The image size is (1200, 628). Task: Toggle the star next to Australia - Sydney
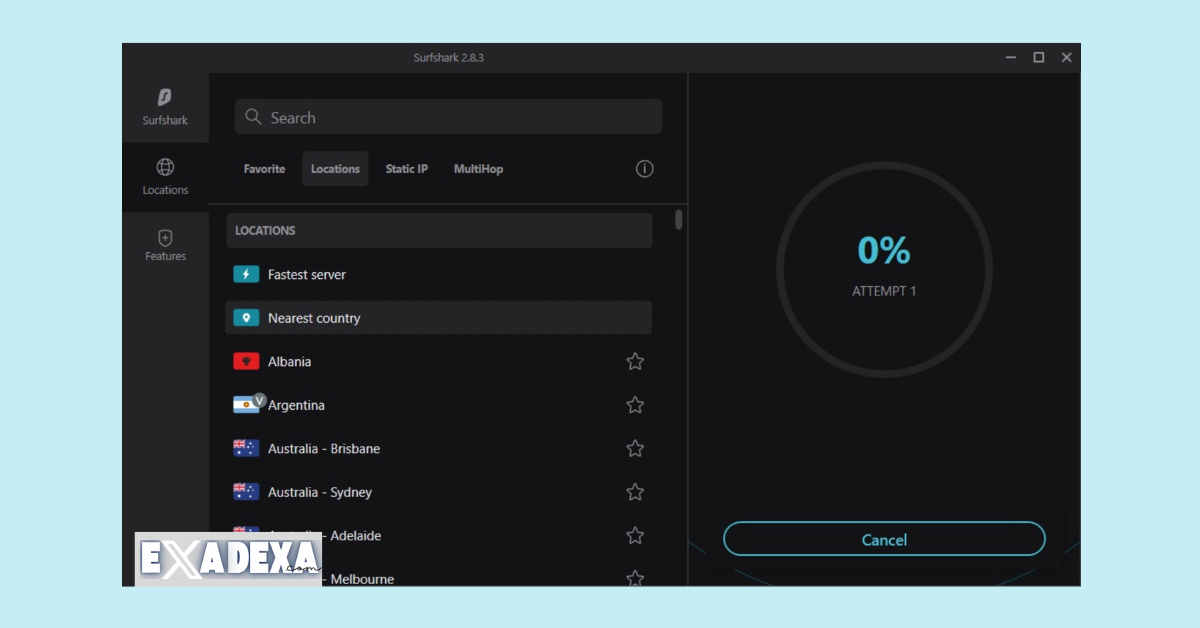pyautogui.click(x=635, y=491)
